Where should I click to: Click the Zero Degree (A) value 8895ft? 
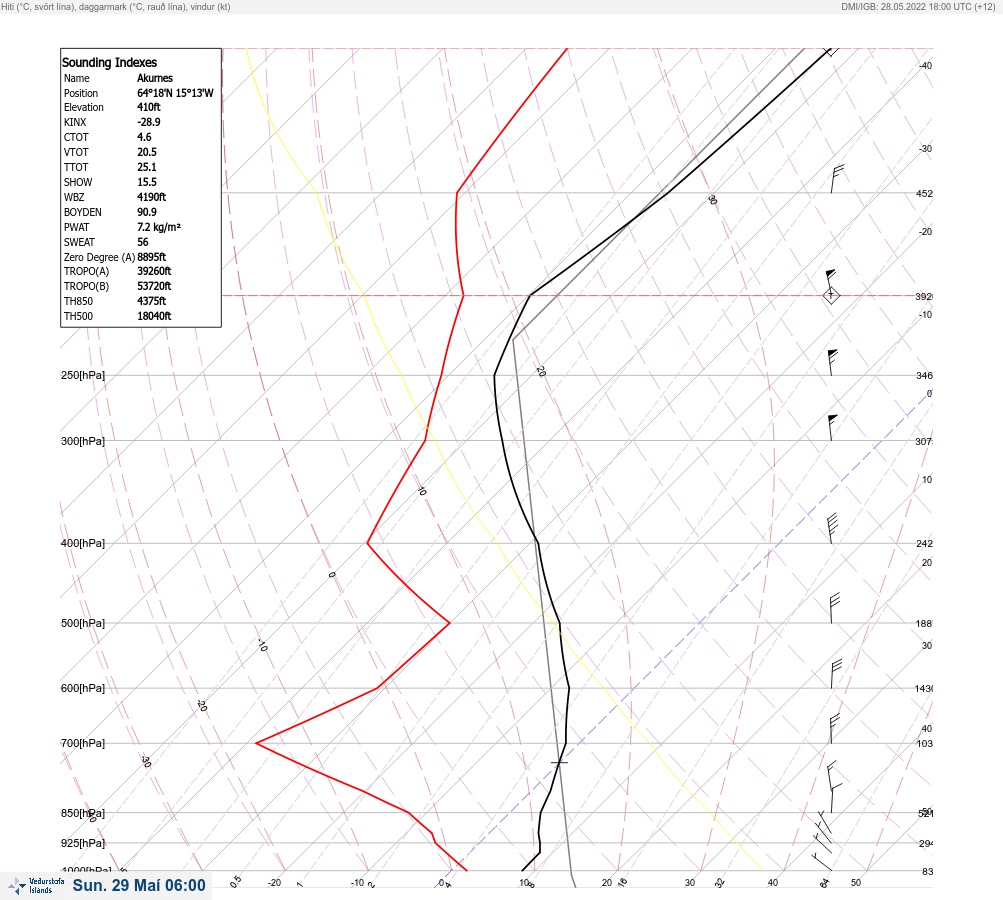[x=152, y=257]
